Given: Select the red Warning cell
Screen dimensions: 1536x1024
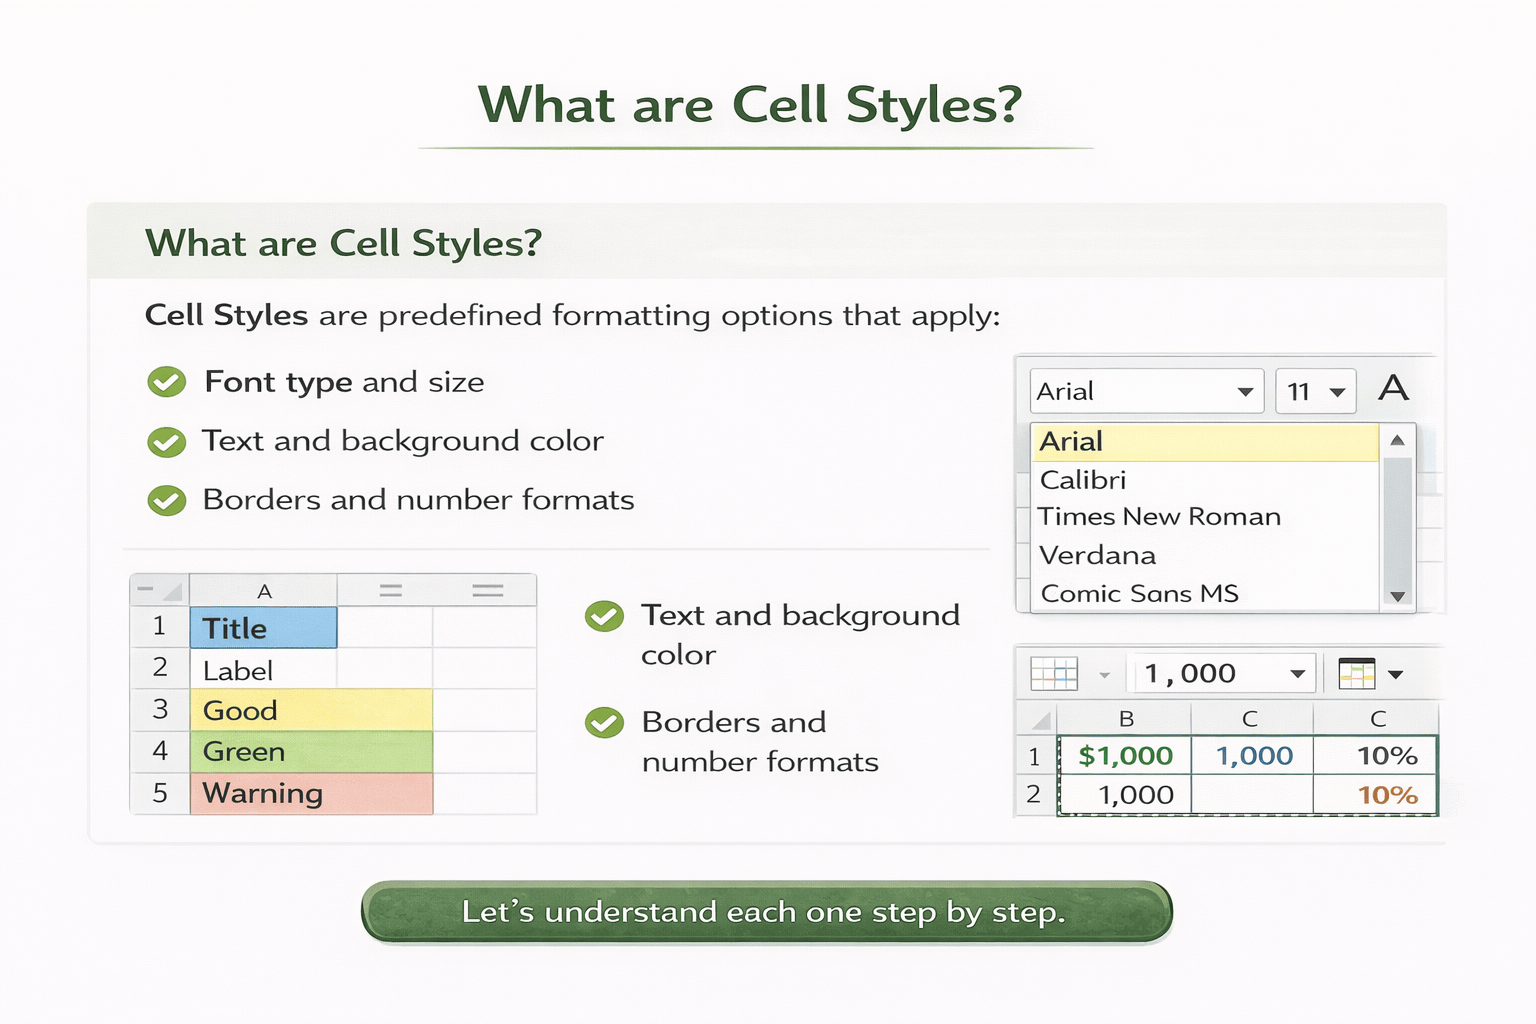Looking at the screenshot, I should click(x=311, y=794).
